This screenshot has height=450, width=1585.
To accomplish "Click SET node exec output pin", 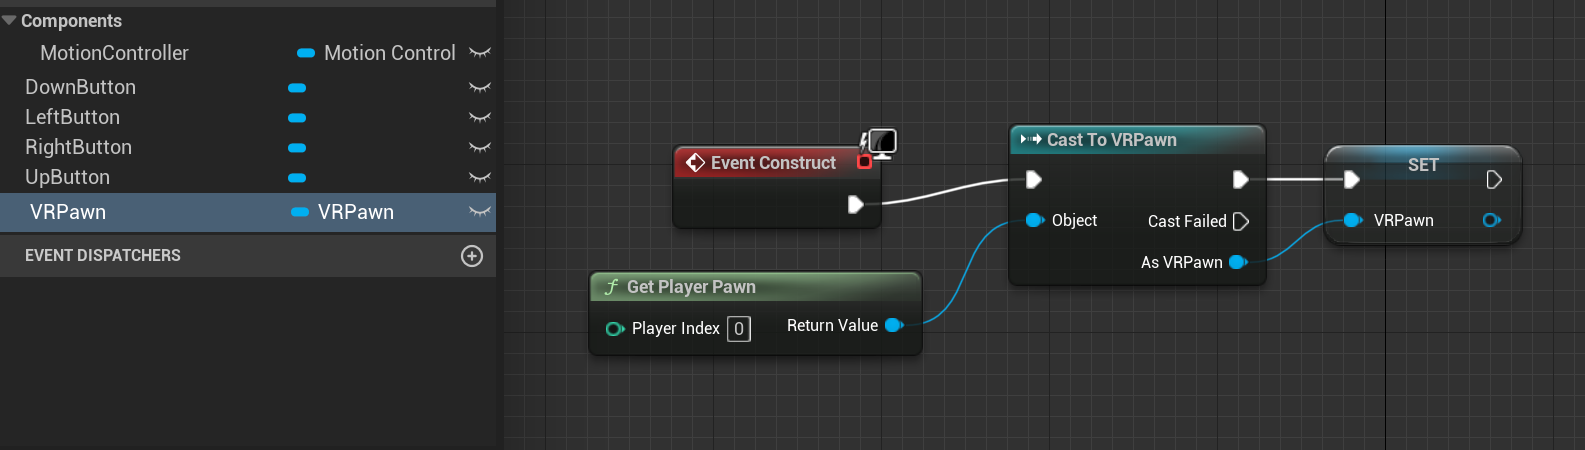I will point(1494,180).
